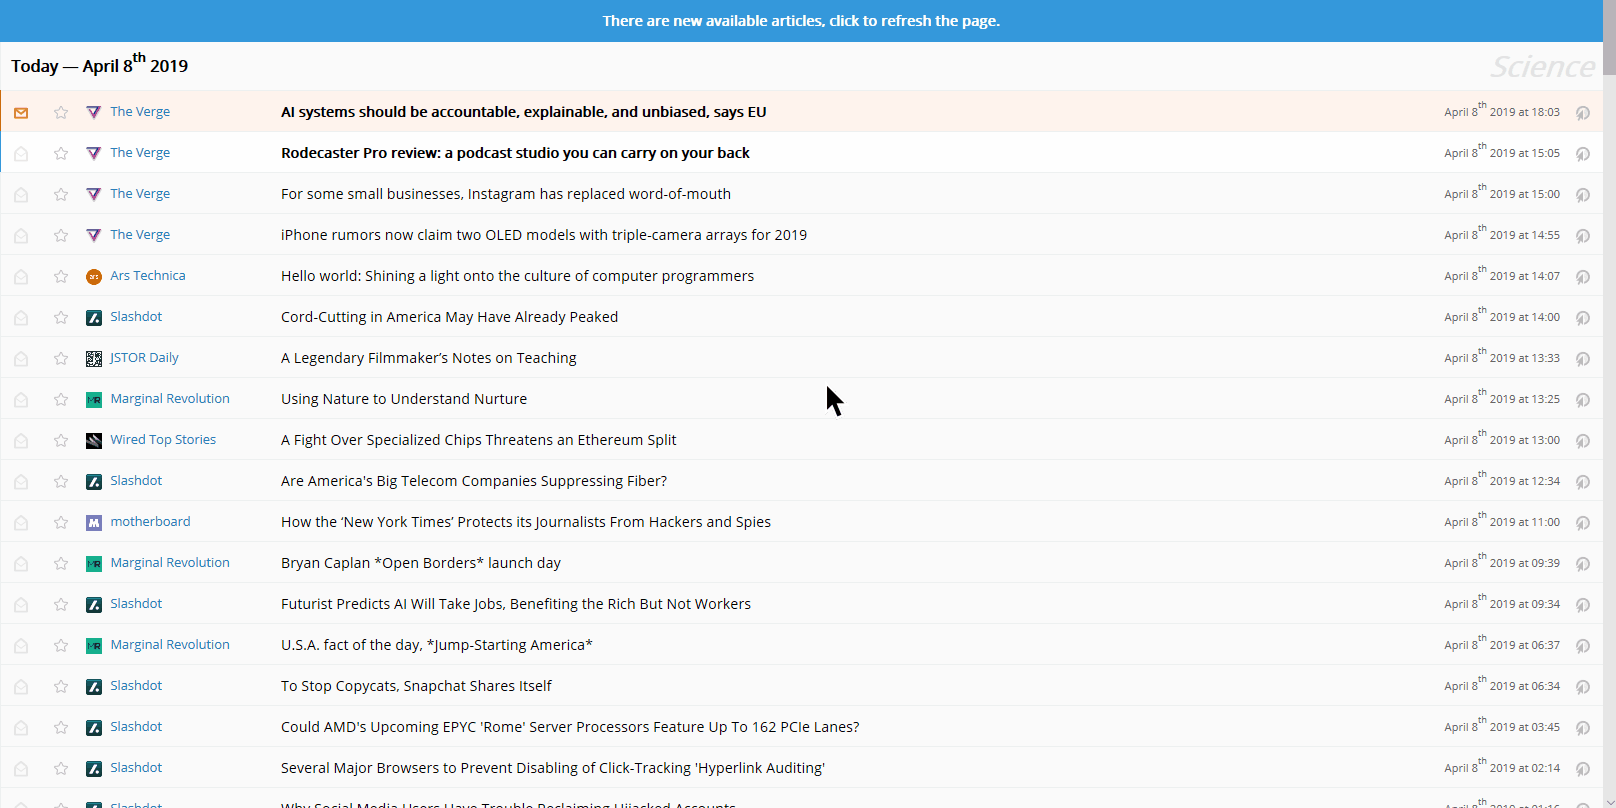Open external link icon for 'Rodecaster Pro review'

pos(1583,154)
